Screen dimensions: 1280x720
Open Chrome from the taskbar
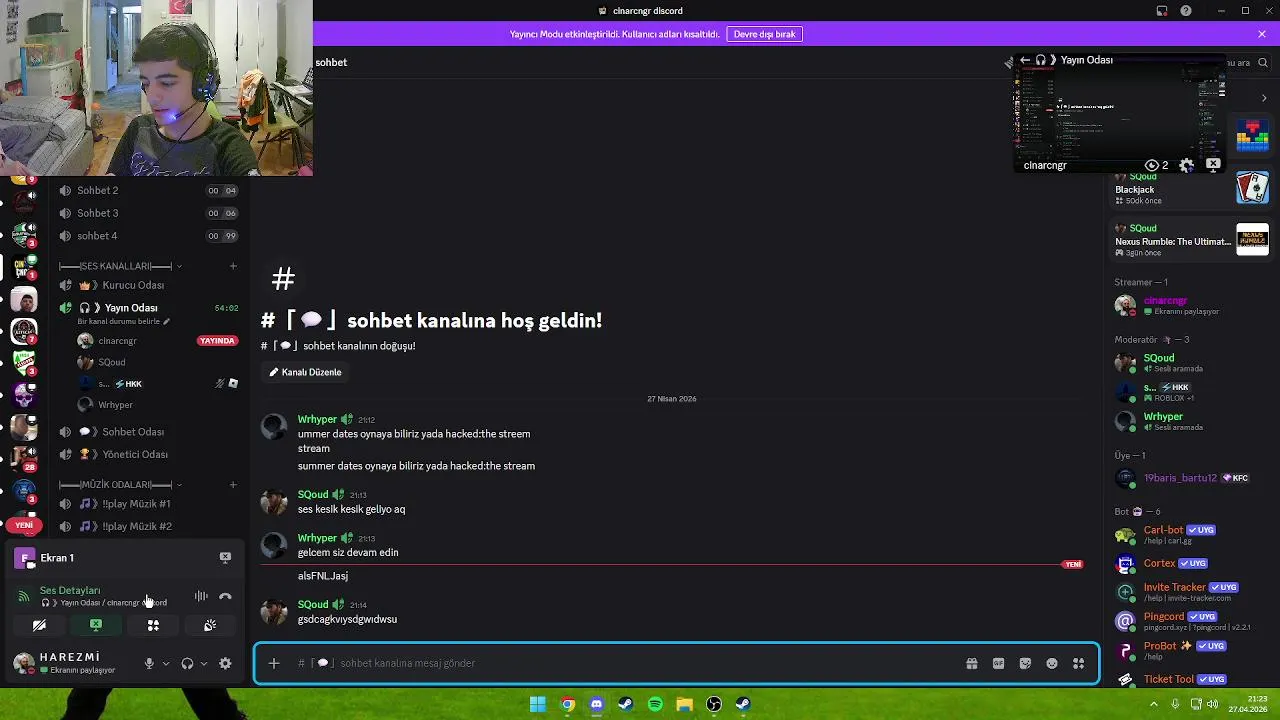(x=567, y=704)
